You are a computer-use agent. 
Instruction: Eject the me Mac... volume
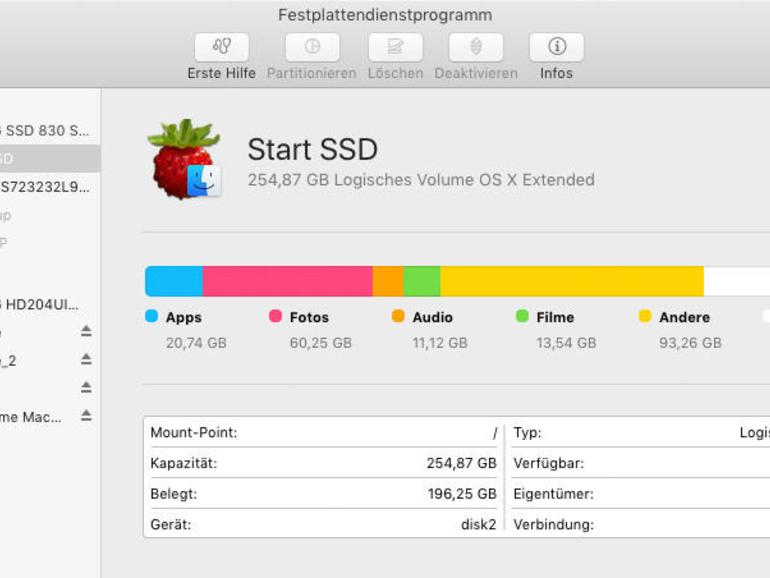coord(86,416)
